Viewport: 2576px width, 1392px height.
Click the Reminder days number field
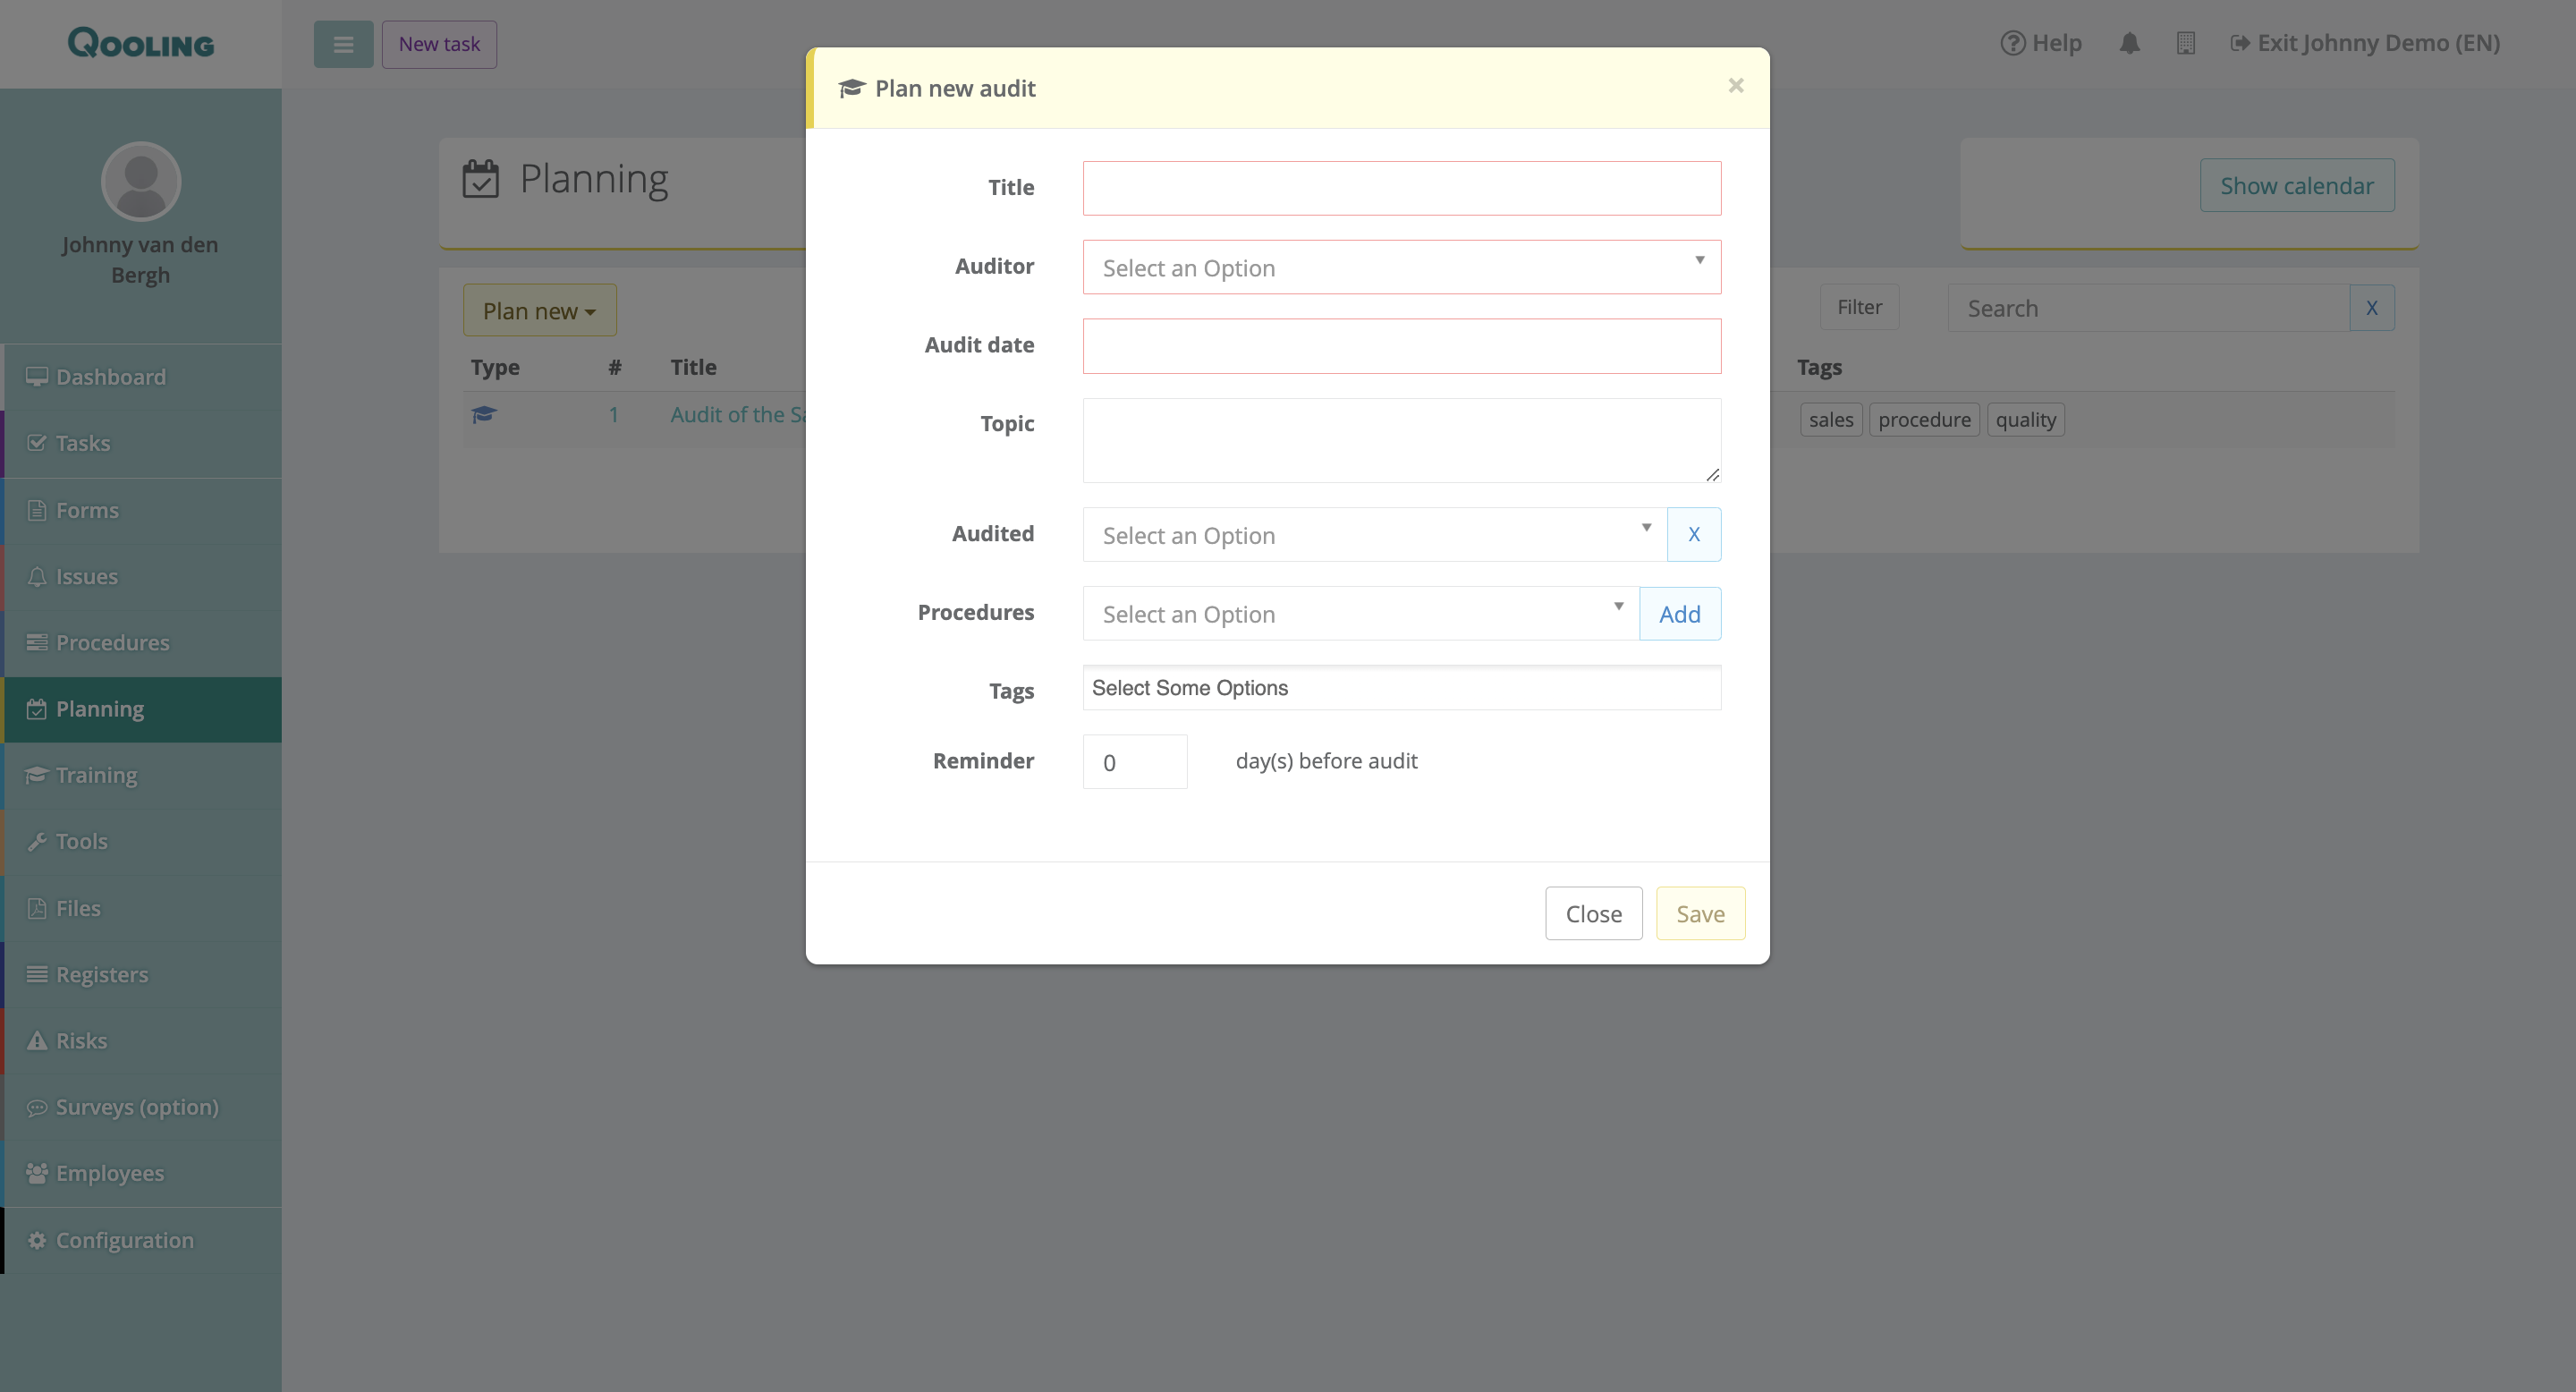click(x=1134, y=762)
